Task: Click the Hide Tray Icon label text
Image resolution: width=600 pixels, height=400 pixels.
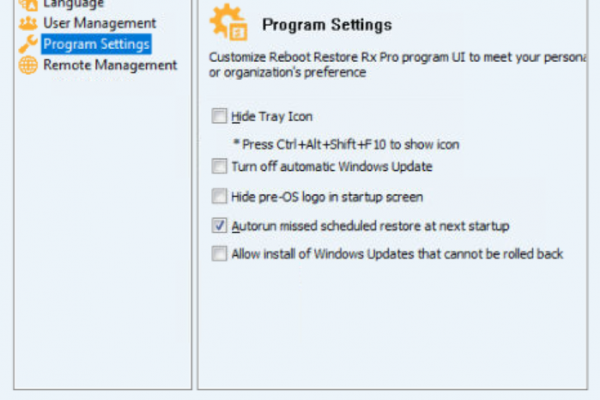Action: pyautogui.click(x=272, y=116)
